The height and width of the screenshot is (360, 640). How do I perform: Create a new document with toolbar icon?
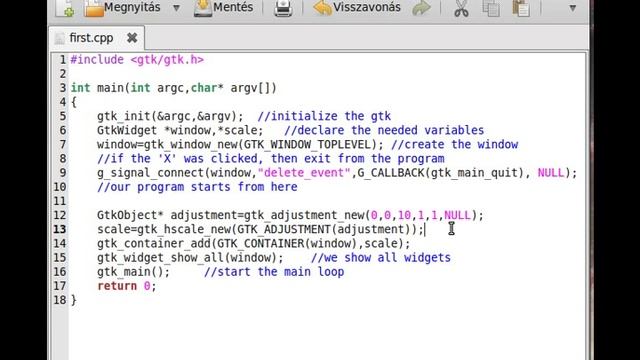(x=65, y=8)
